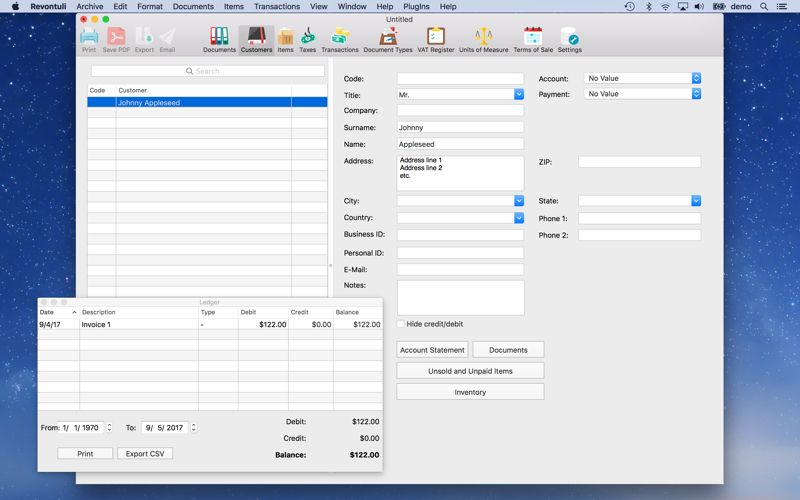800x500 pixels.
Task: Open the Window menu
Action: point(352,6)
